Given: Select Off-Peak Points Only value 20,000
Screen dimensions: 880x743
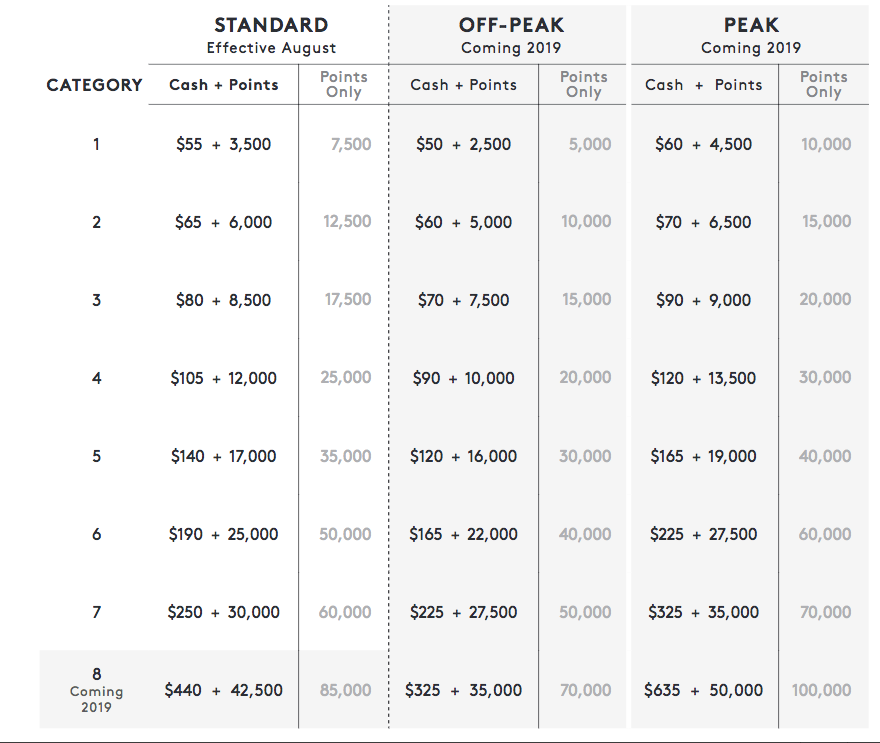Looking at the screenshot, I should click(x=585, y=378).
